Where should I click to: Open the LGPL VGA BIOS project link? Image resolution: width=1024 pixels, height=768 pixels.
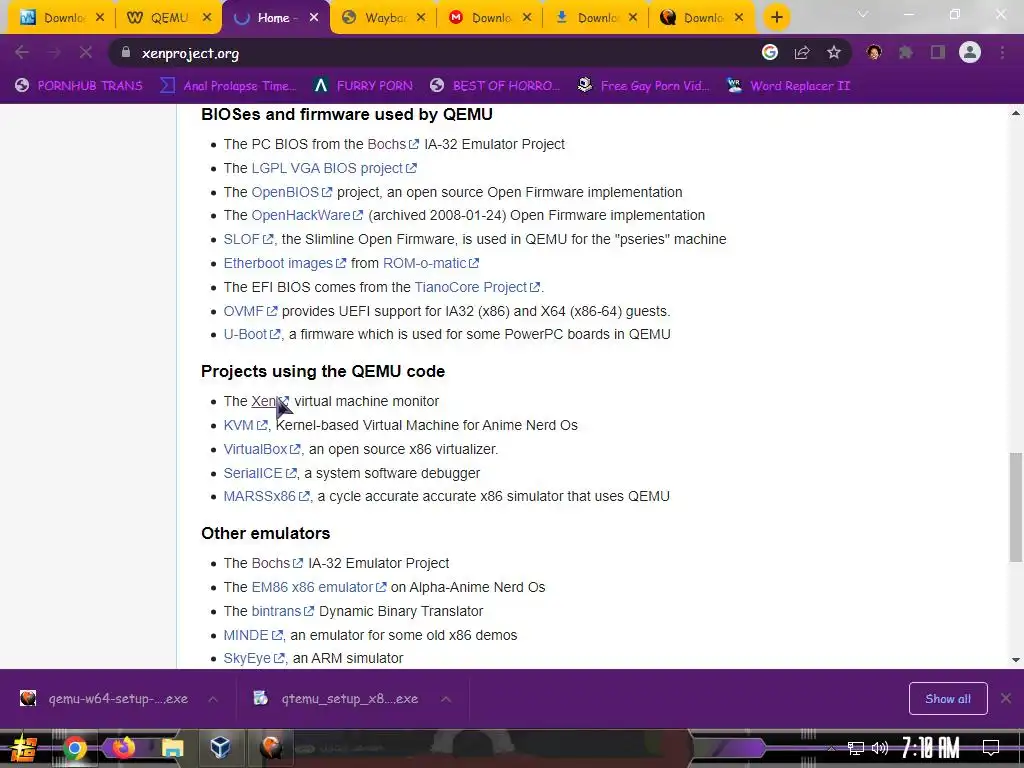[x=334, y=168]
